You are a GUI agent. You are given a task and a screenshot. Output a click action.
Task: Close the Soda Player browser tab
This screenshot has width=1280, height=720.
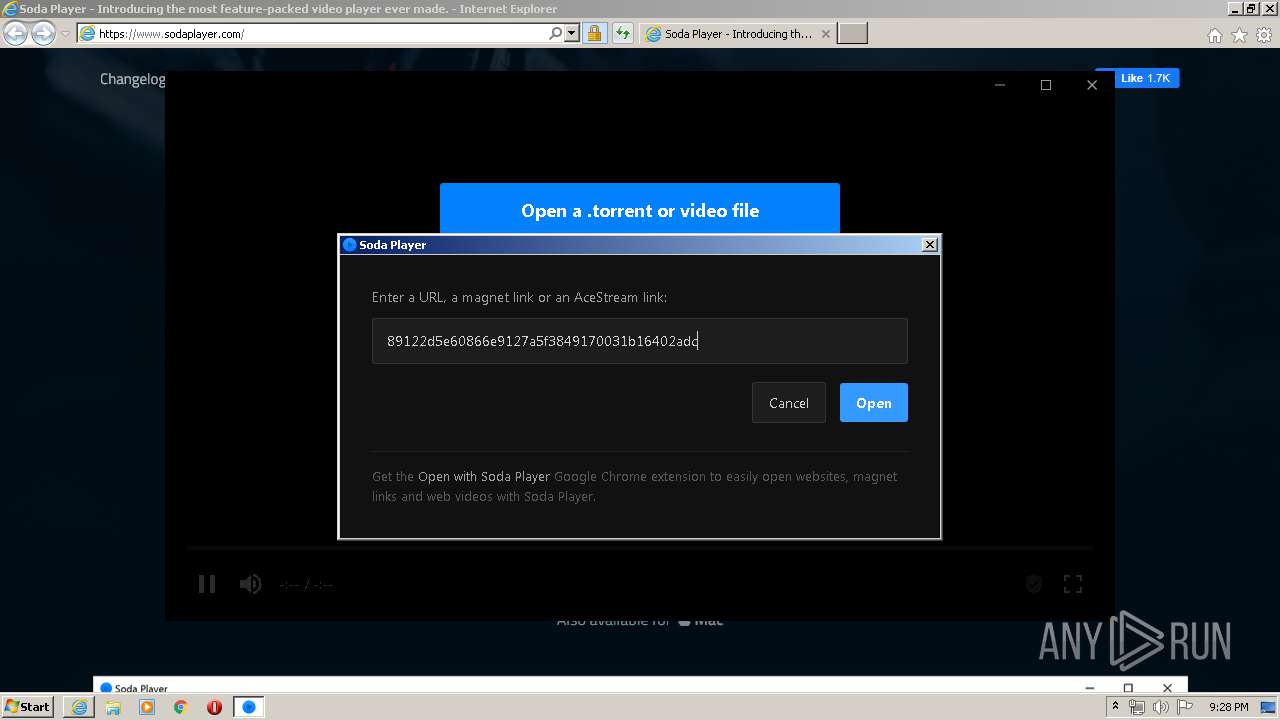point(825,34)
